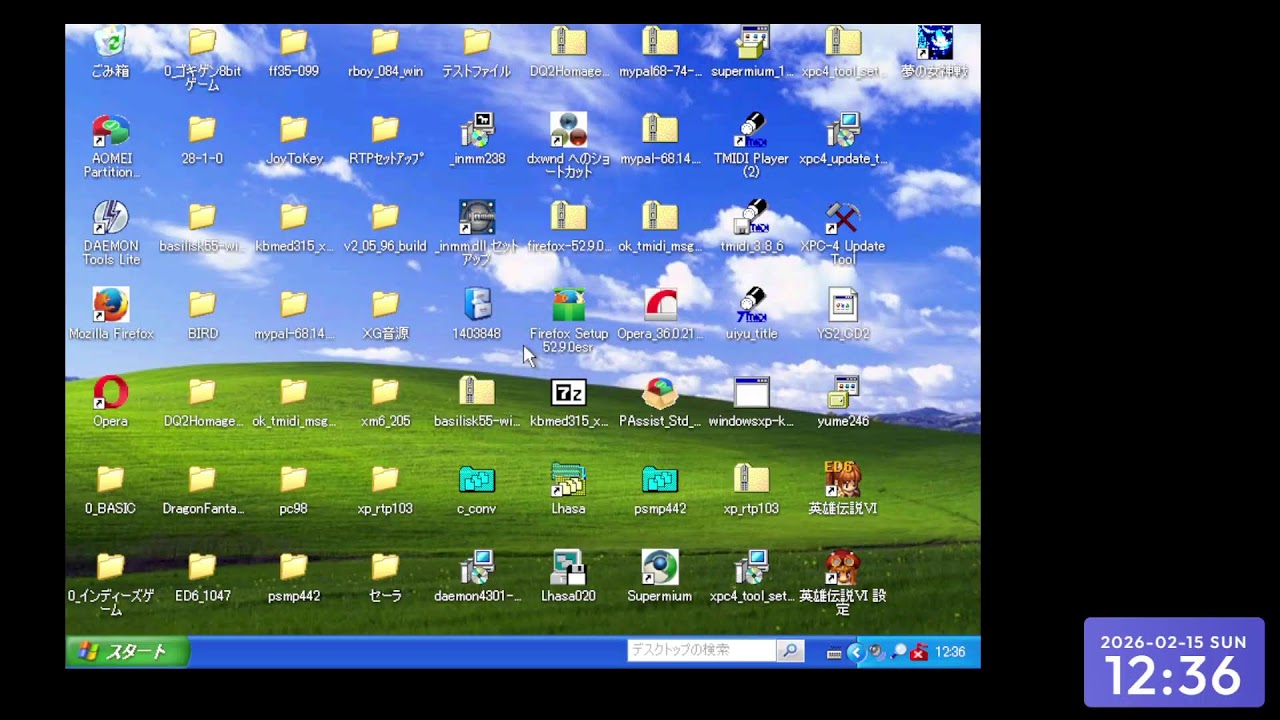Click the taskbar clock showing 12:36
1280x720 pixels.
[x=950, y=652]
